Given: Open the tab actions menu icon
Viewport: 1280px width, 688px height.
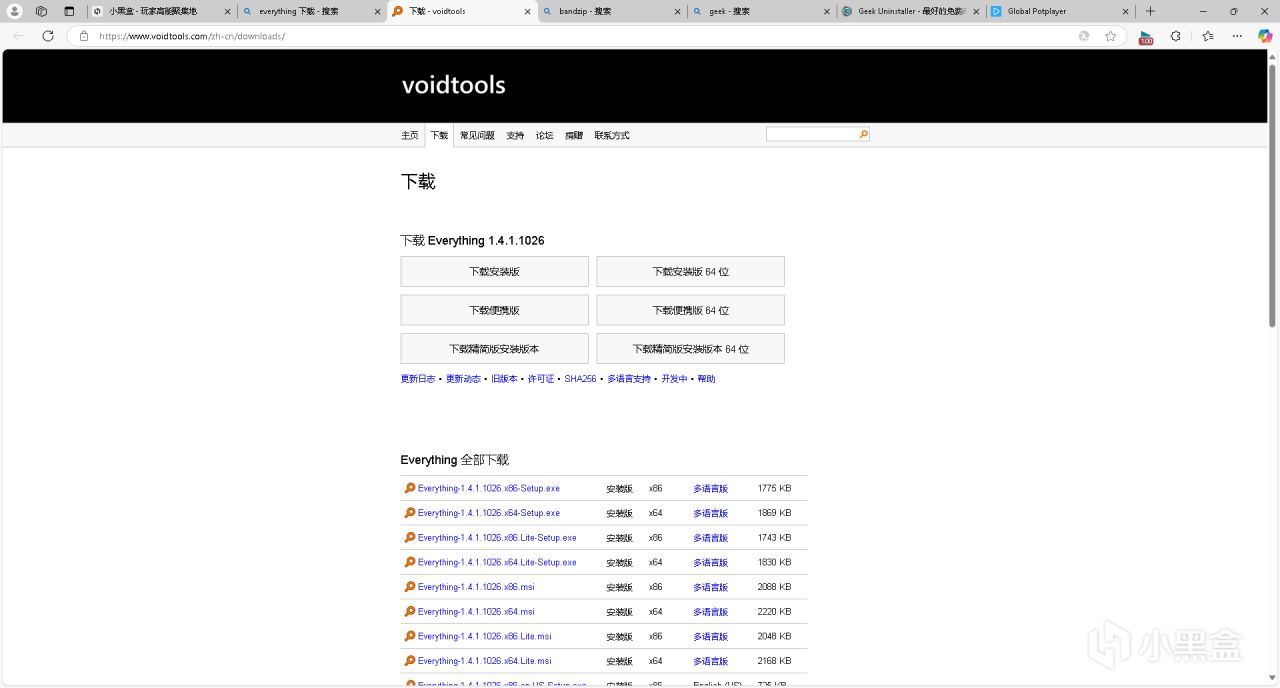Looking at the screenshot, I should click(x=69, y=11).
